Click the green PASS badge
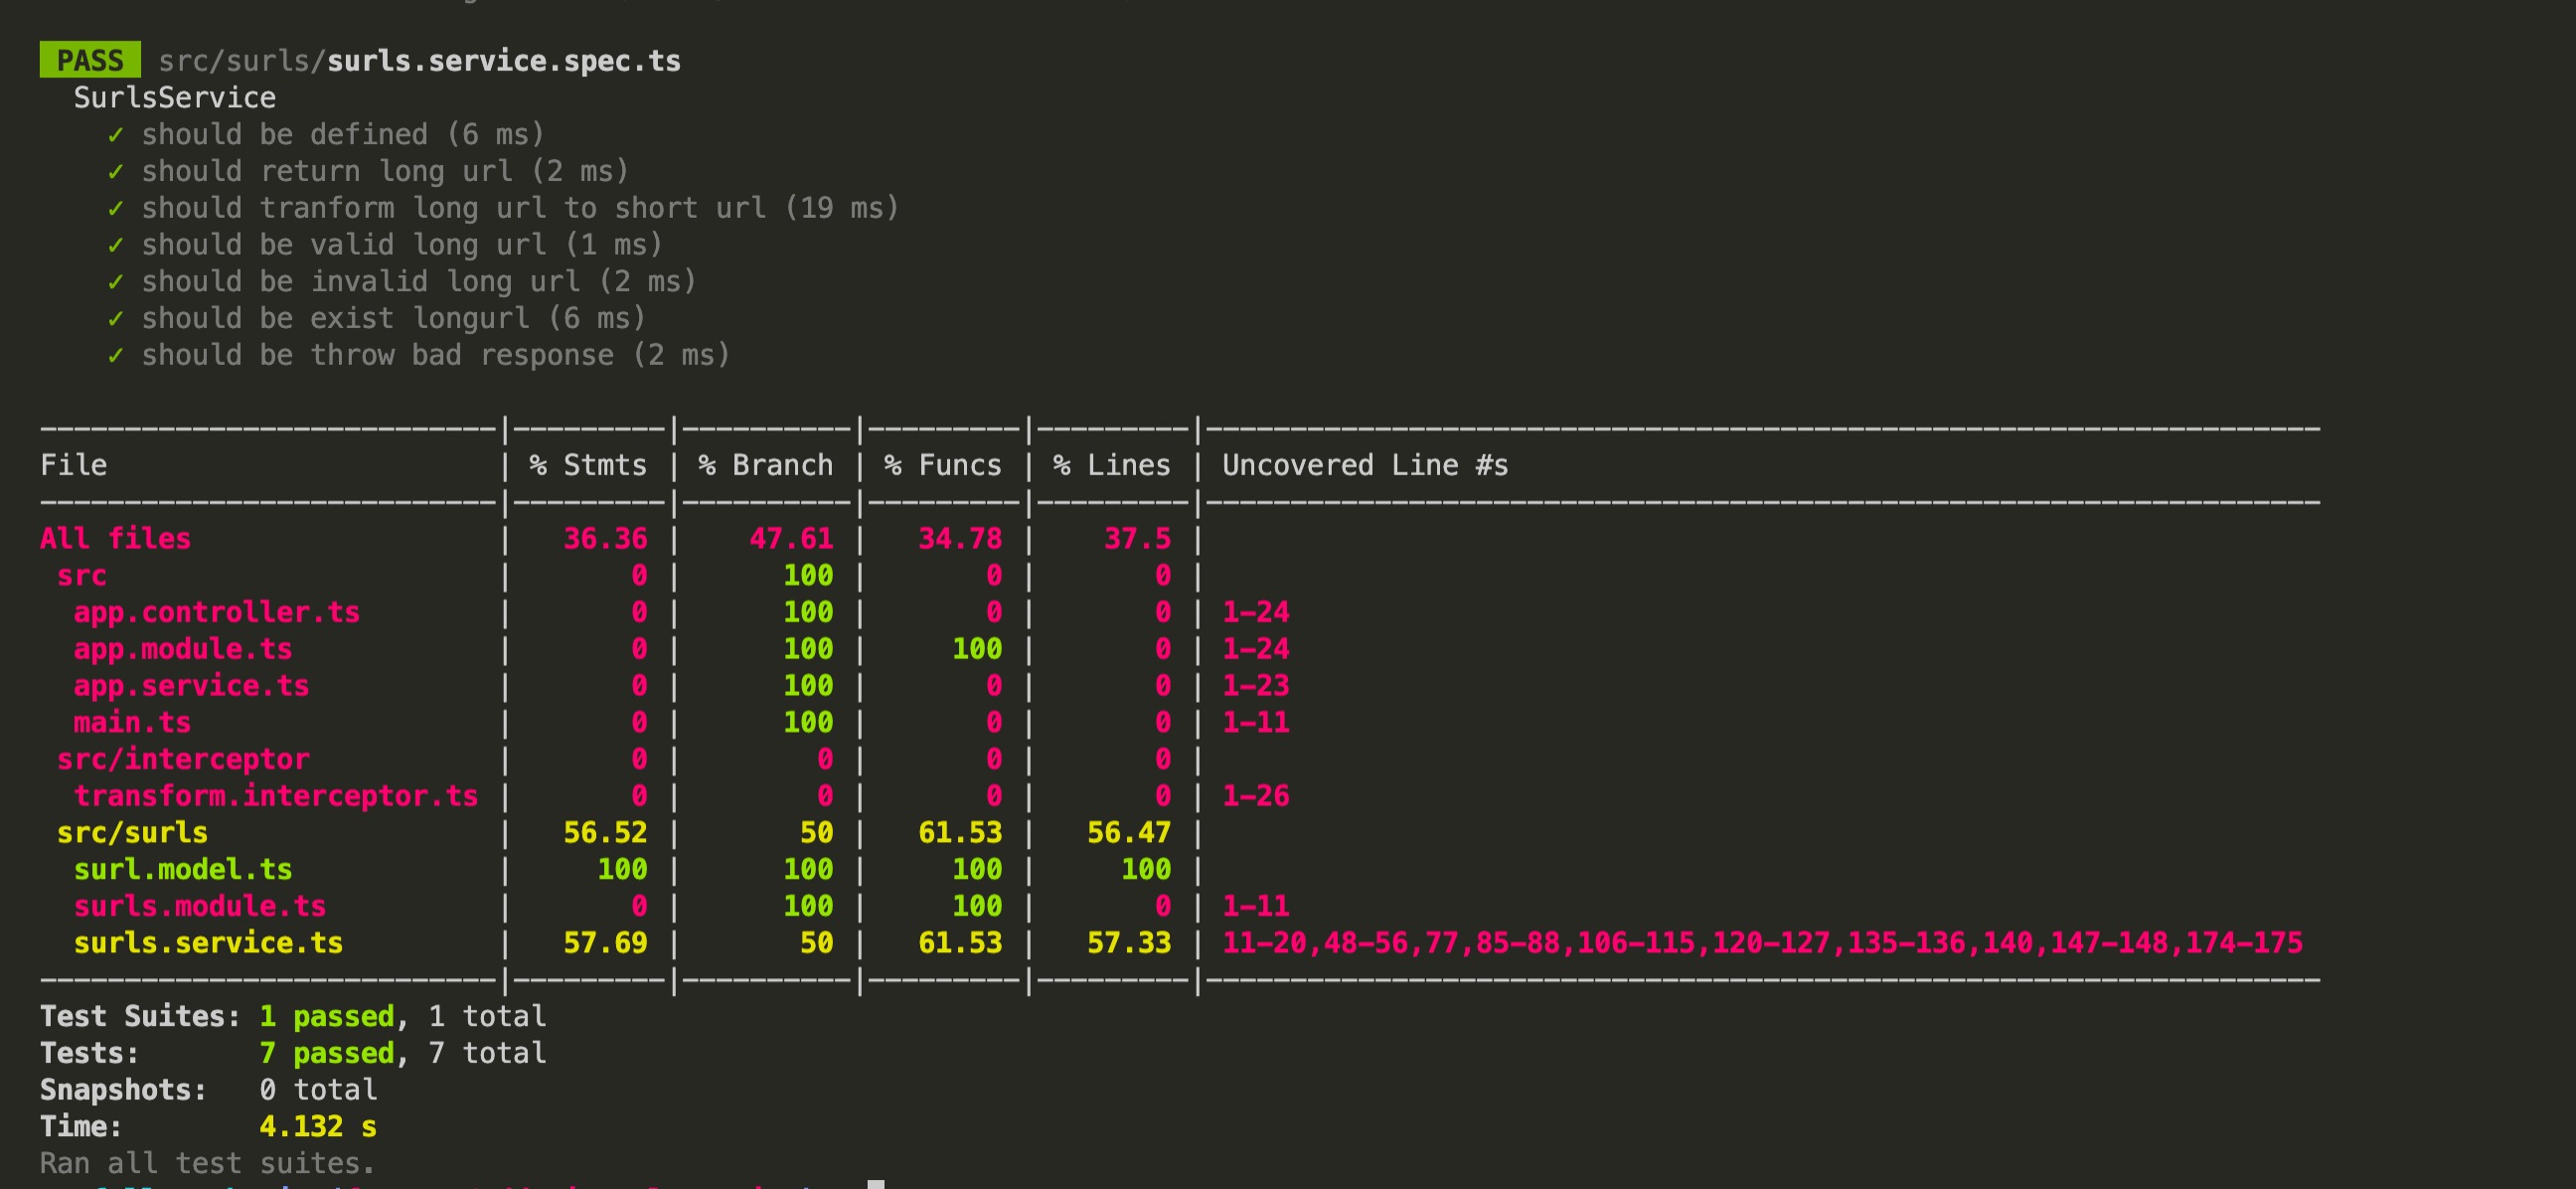Screen dimensions: 2576x1189 90,60
